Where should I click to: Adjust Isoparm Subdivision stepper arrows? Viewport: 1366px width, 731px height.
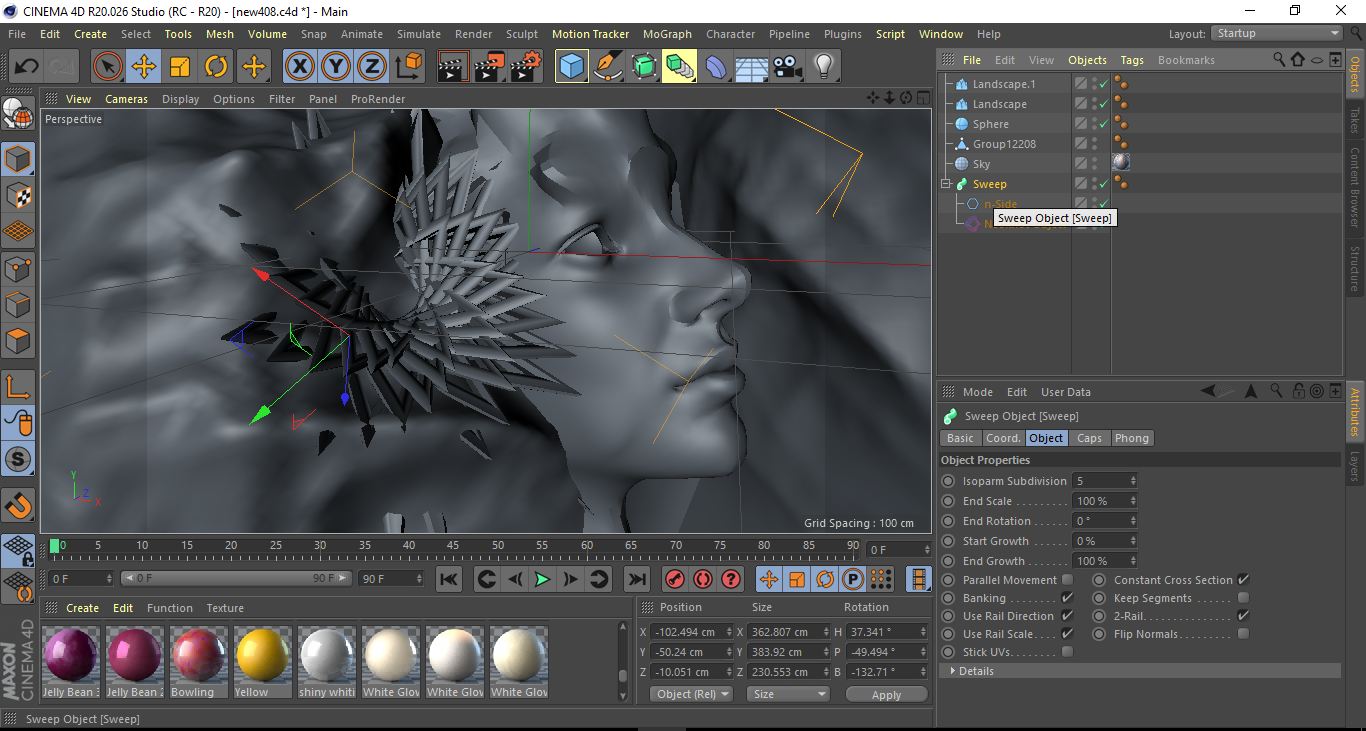(x=1133, y=481)
